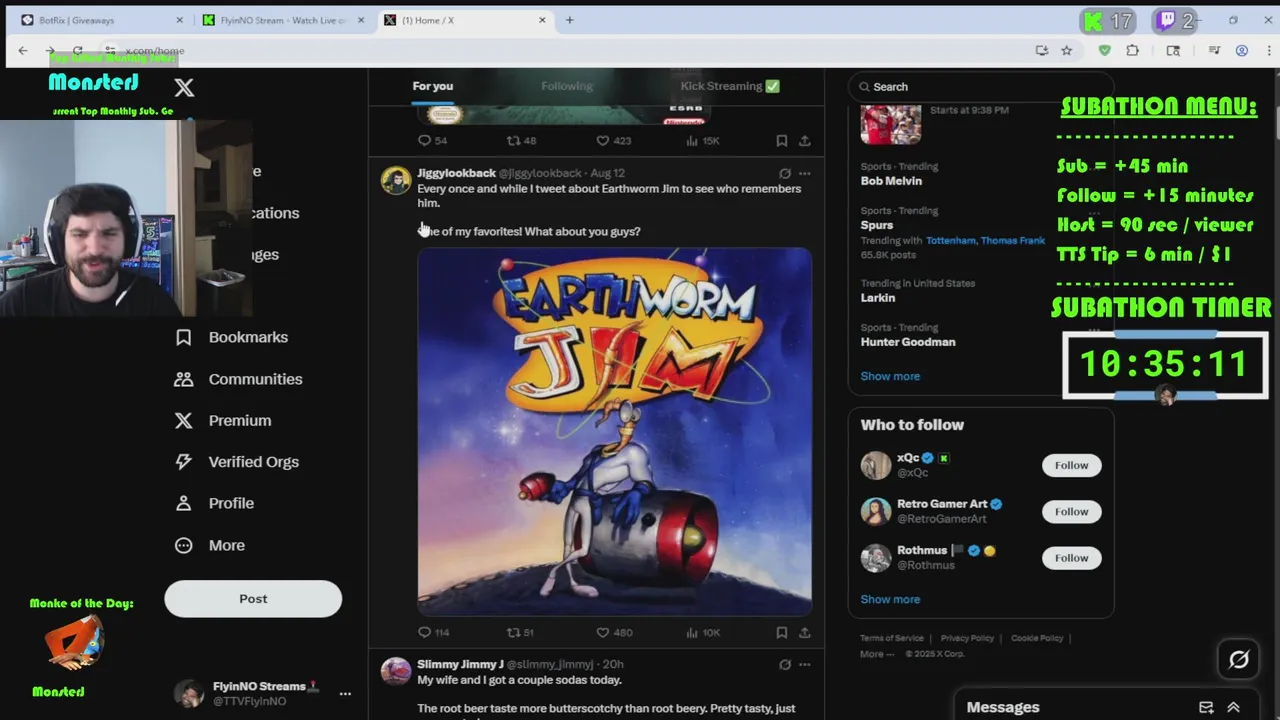Open the Earthworm Jim cover image

pos(614,431)
